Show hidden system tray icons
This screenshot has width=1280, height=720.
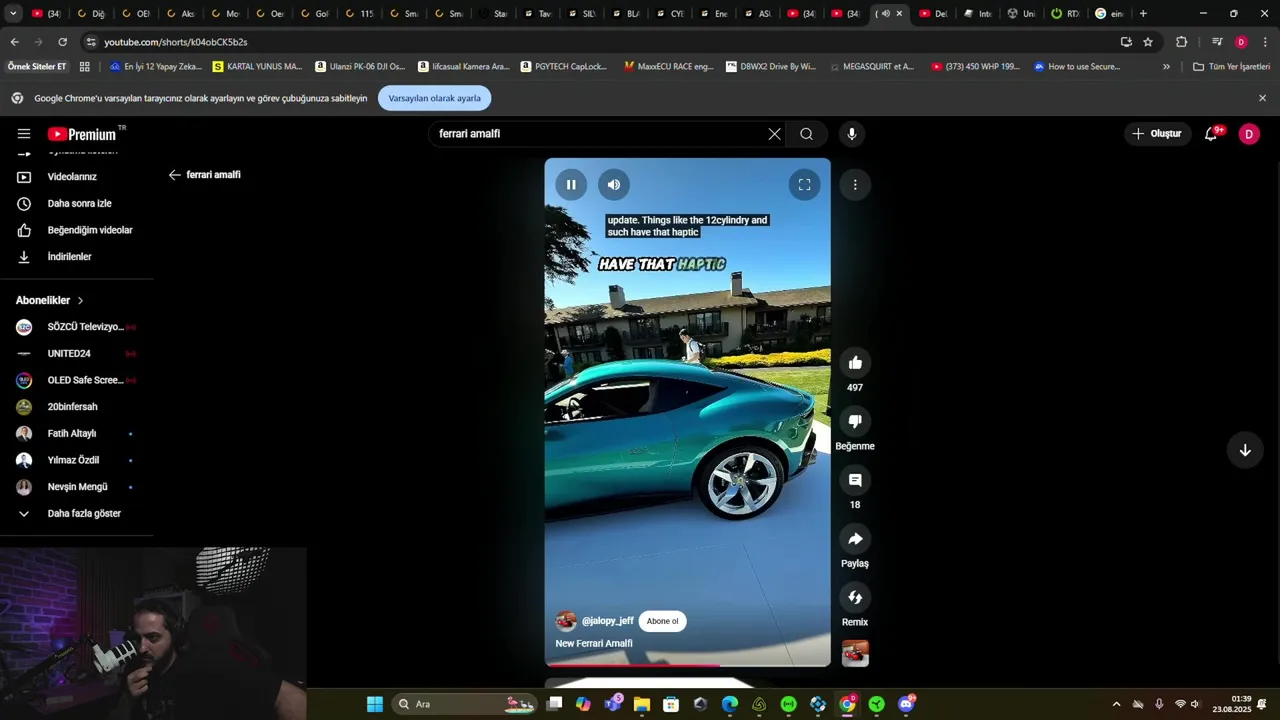(1116, 704)
